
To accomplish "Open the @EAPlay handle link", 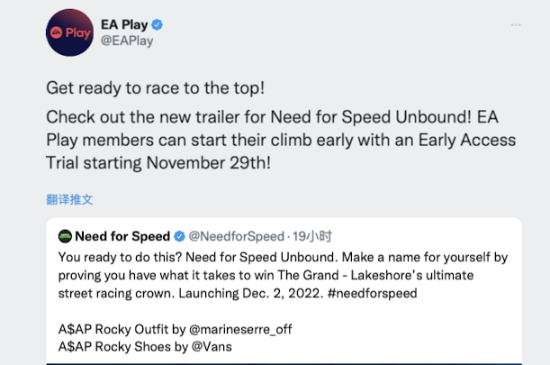I will tap(127, 41).
